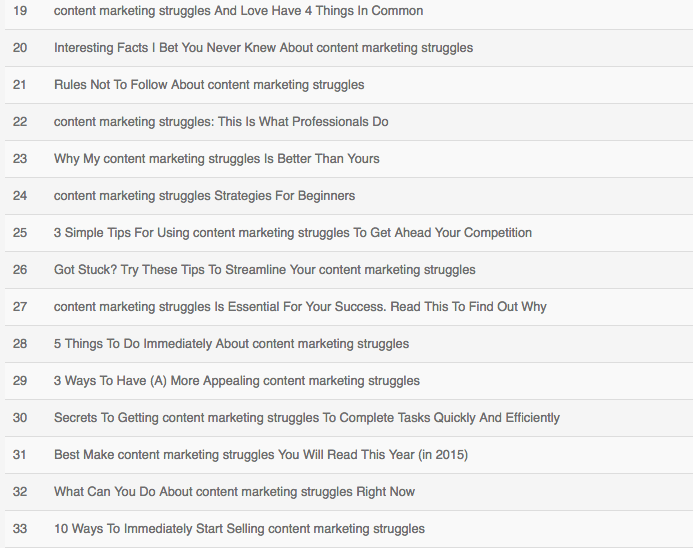Click row number 28
Viewport: 693px width, 548px height.
(x=20, y=344)
